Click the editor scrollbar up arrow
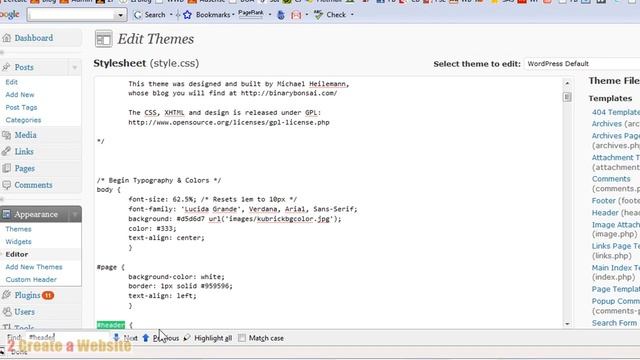 [567, 83]
